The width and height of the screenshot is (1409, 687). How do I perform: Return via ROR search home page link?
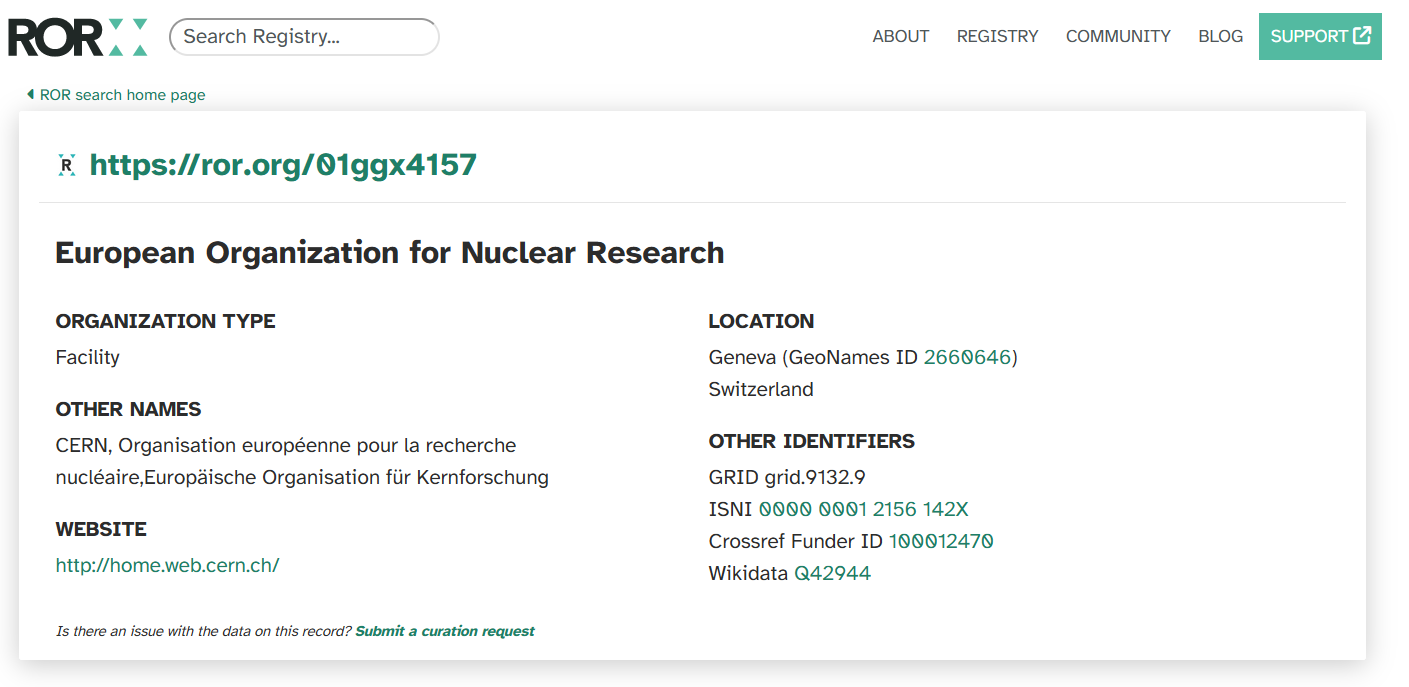[x=122, y=95]
